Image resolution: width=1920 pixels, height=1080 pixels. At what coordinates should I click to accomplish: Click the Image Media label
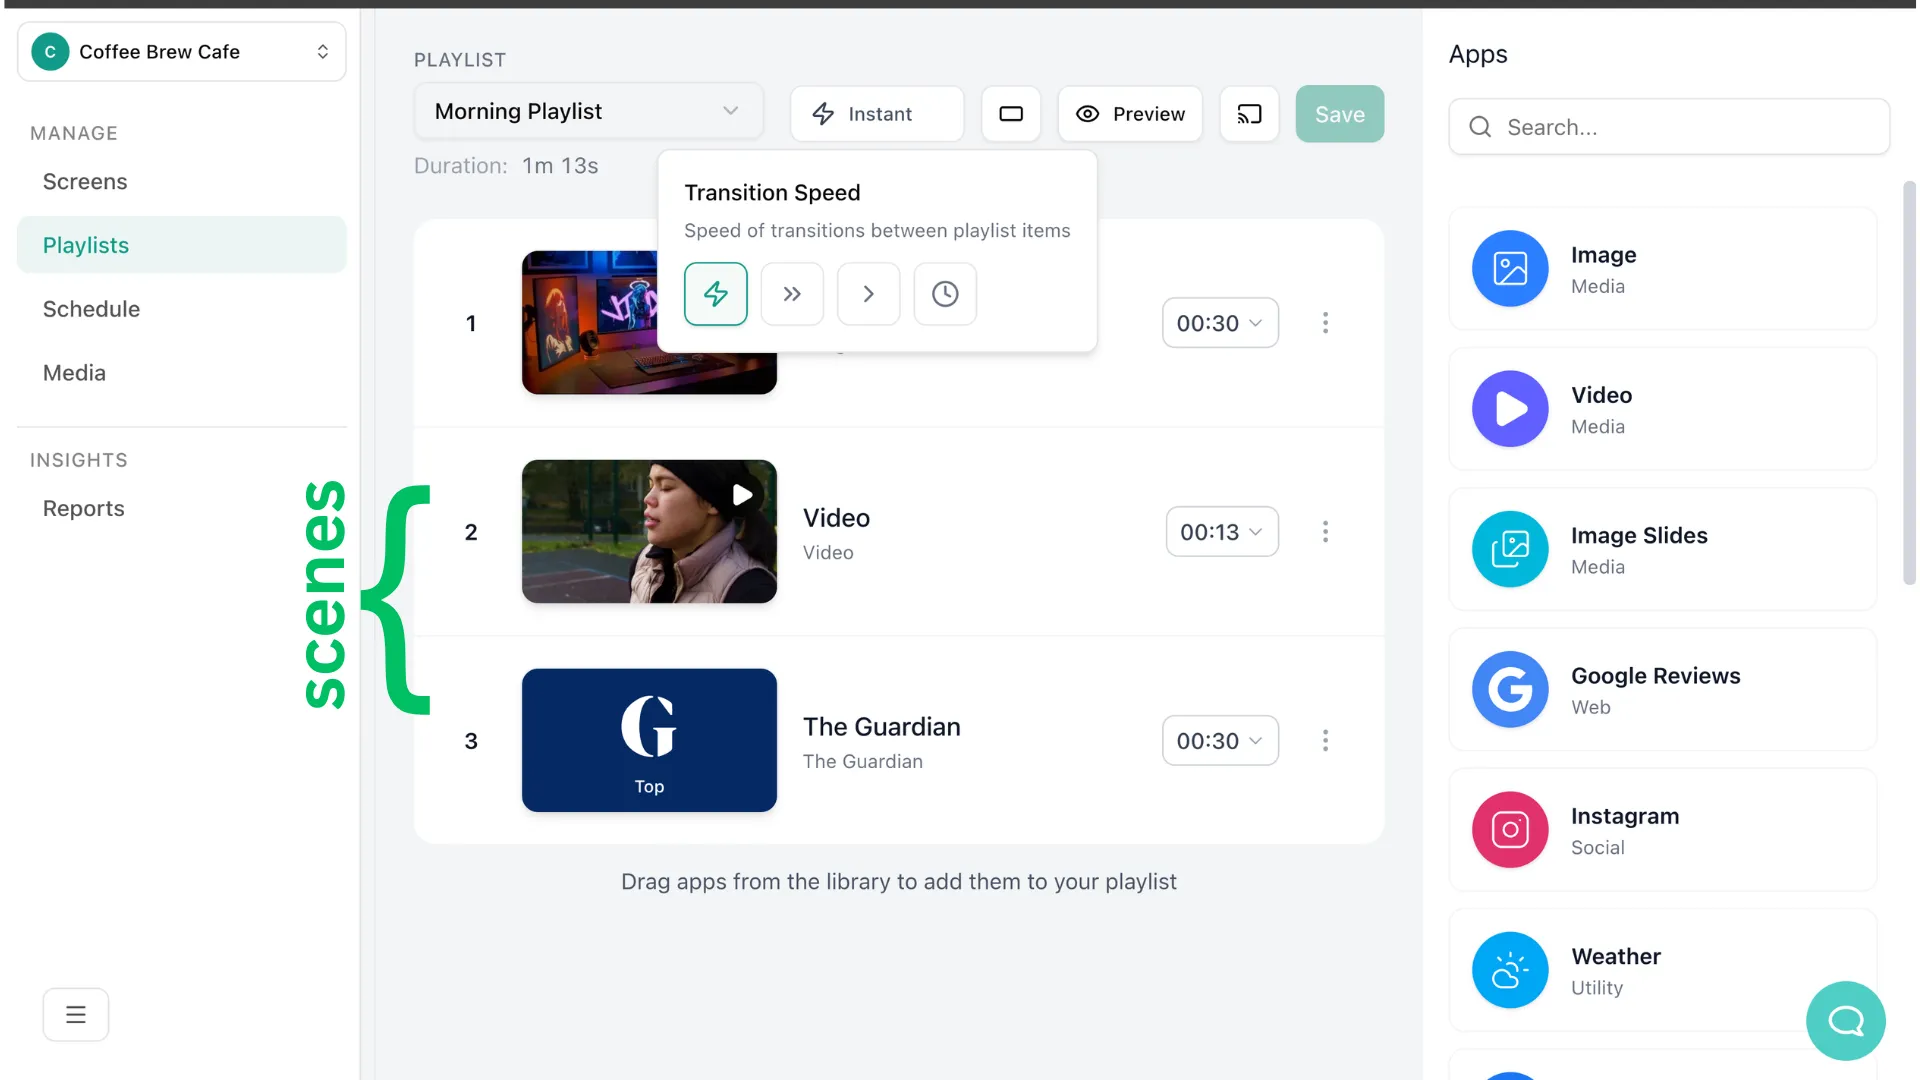1604,270
